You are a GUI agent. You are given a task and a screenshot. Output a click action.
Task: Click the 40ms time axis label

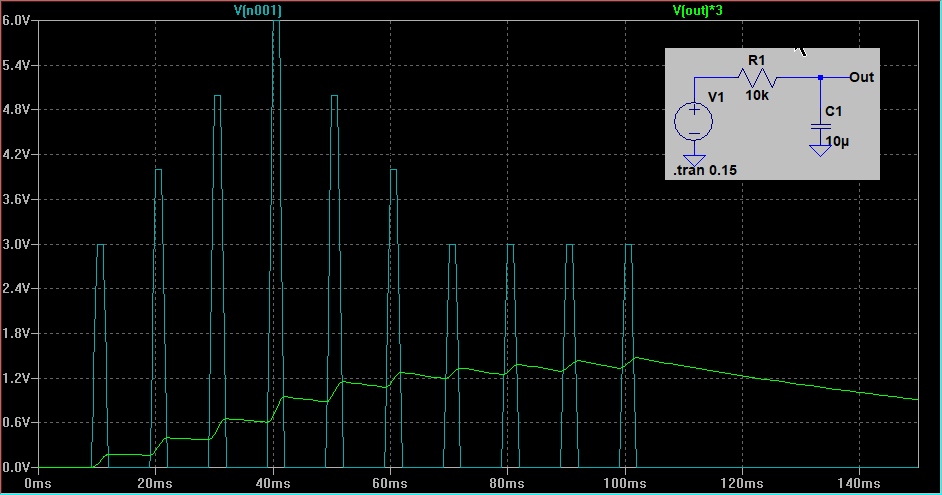273,483
